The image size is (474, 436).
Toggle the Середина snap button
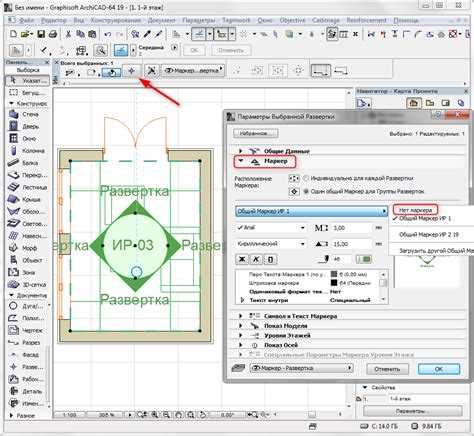121,50
